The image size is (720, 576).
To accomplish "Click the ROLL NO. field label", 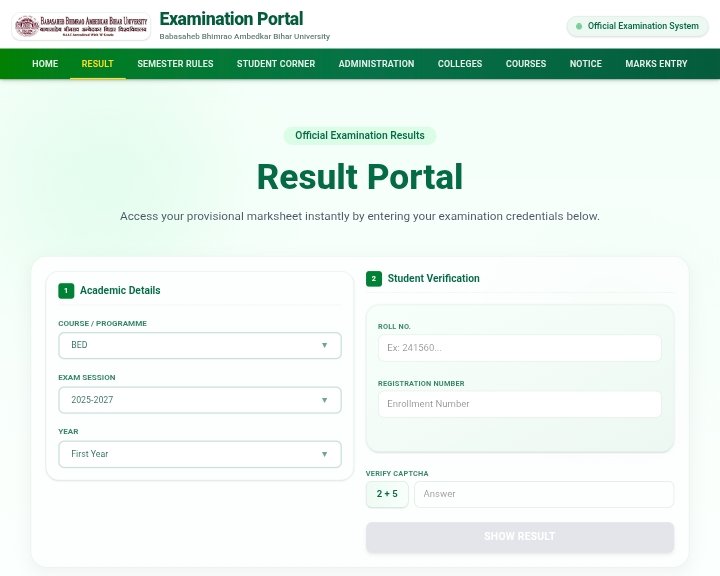I will [x=394, y=327].
